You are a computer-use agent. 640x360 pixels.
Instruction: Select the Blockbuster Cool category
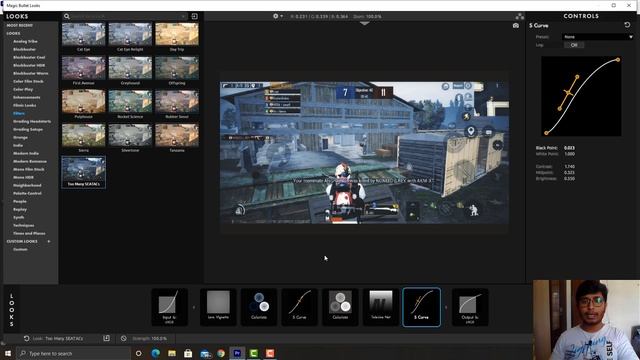(x=29, y=57)
